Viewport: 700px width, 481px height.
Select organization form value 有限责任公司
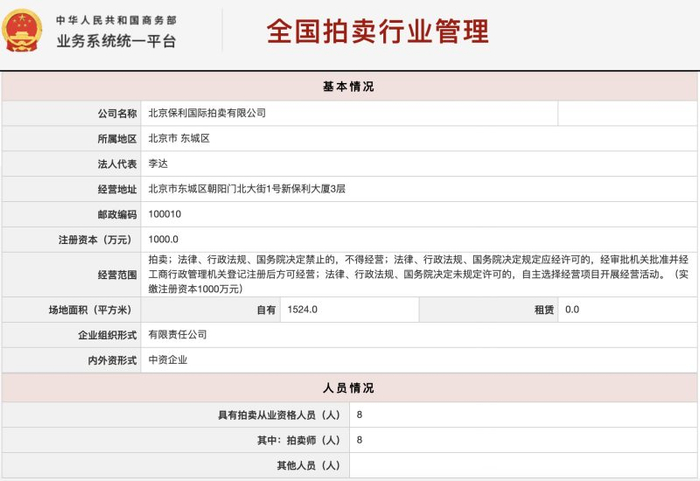point(178,335)
